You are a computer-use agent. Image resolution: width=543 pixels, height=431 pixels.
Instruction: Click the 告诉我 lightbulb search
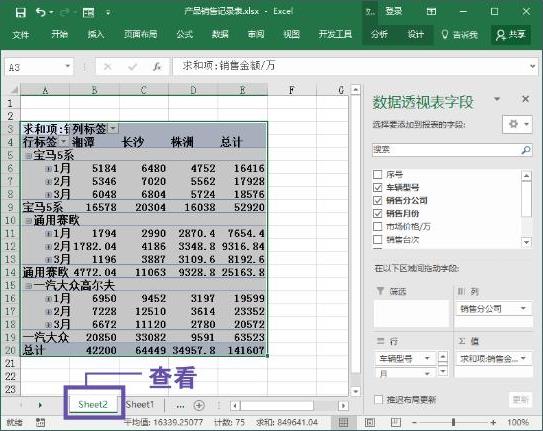click(x=460, y=34)
